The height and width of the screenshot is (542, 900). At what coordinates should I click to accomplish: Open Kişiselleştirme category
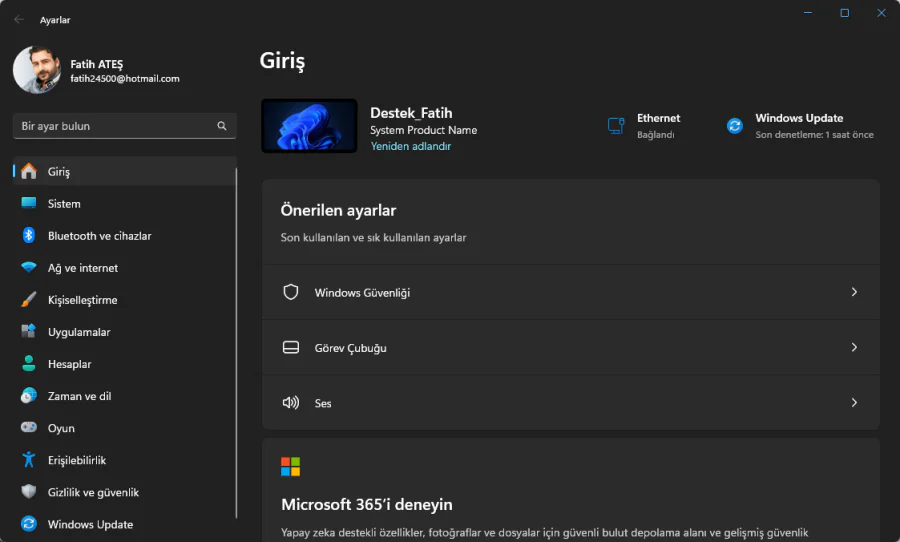[x=125, y=300]
